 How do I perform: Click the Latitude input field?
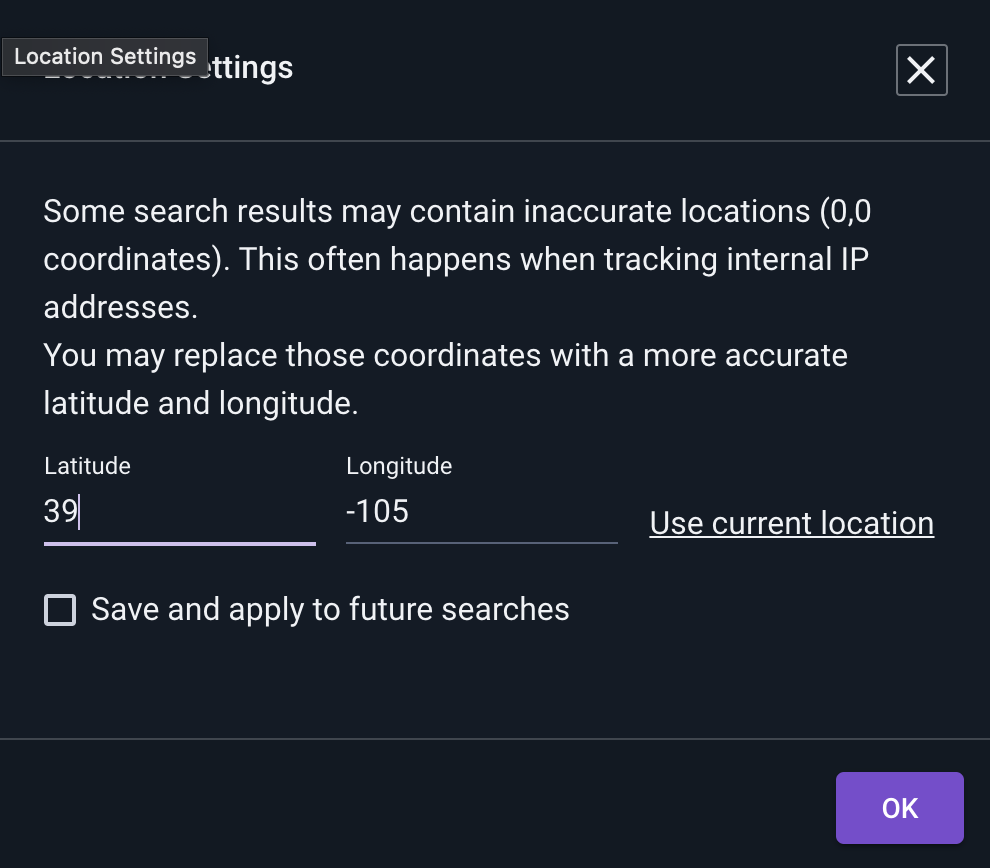pyautogui.click(x=179, y=511)
